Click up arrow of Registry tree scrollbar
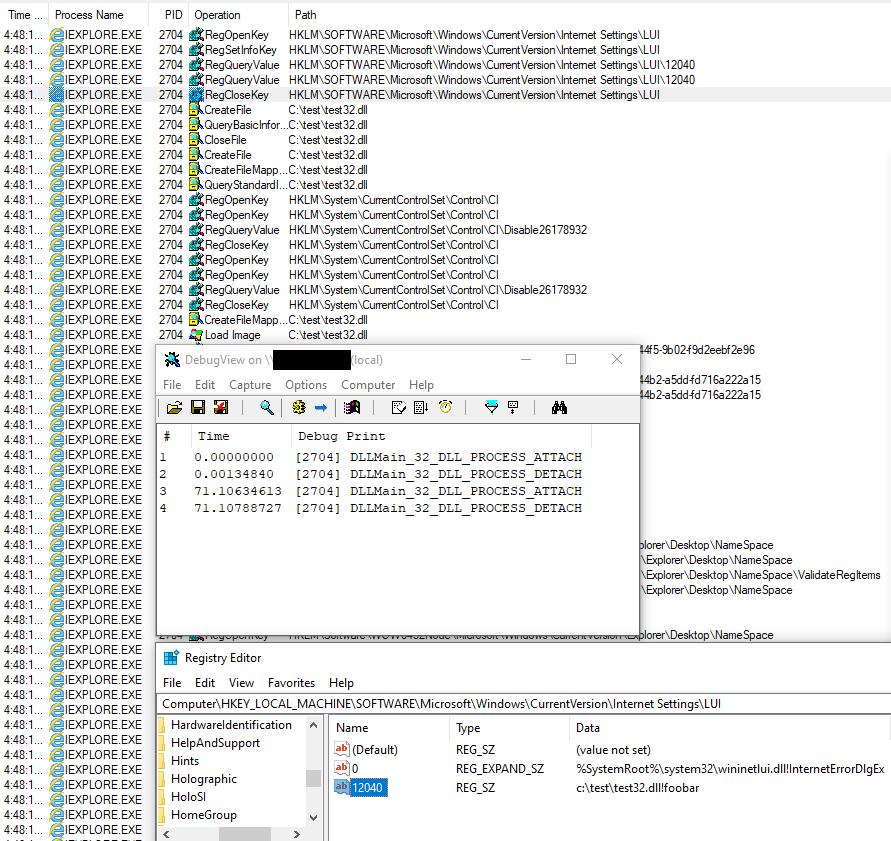 [313, 725]
